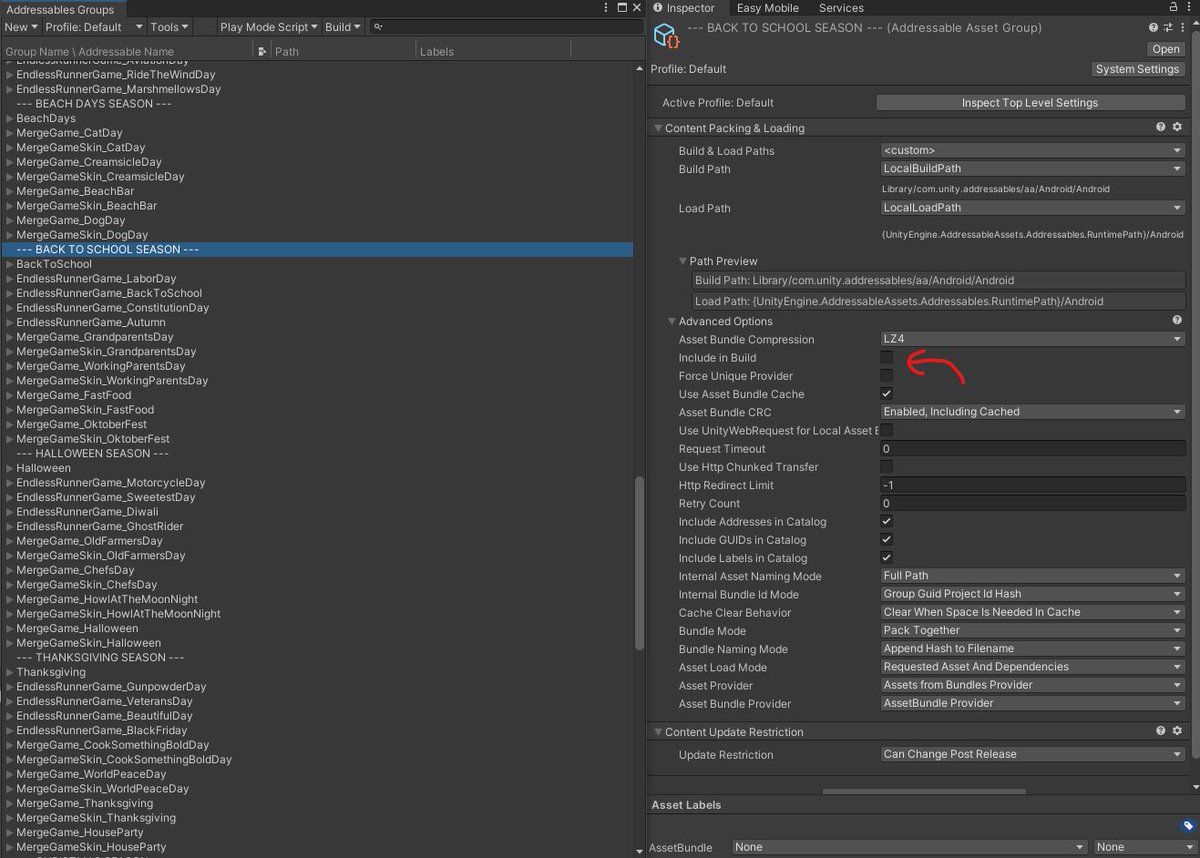Select the --- HALLOWEEN SEASON --- row
This screenshot has height=858, width=1200.
coord(317,453)
